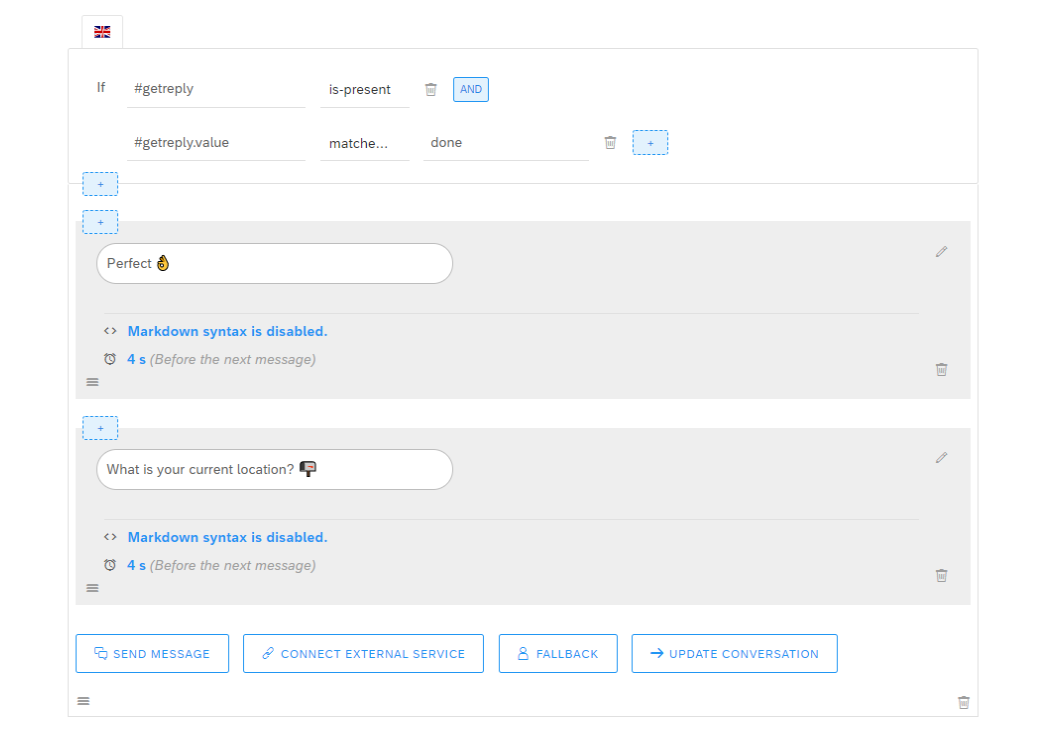Delete the #getreply.value matches condition
The image size is (1038, 746).
(x=610, y=143)
